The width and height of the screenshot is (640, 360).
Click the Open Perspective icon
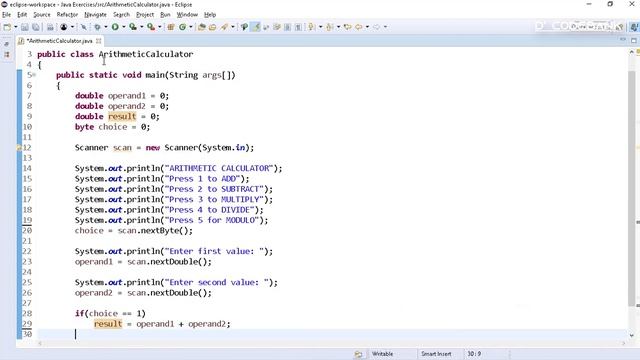tap(620, 27)
